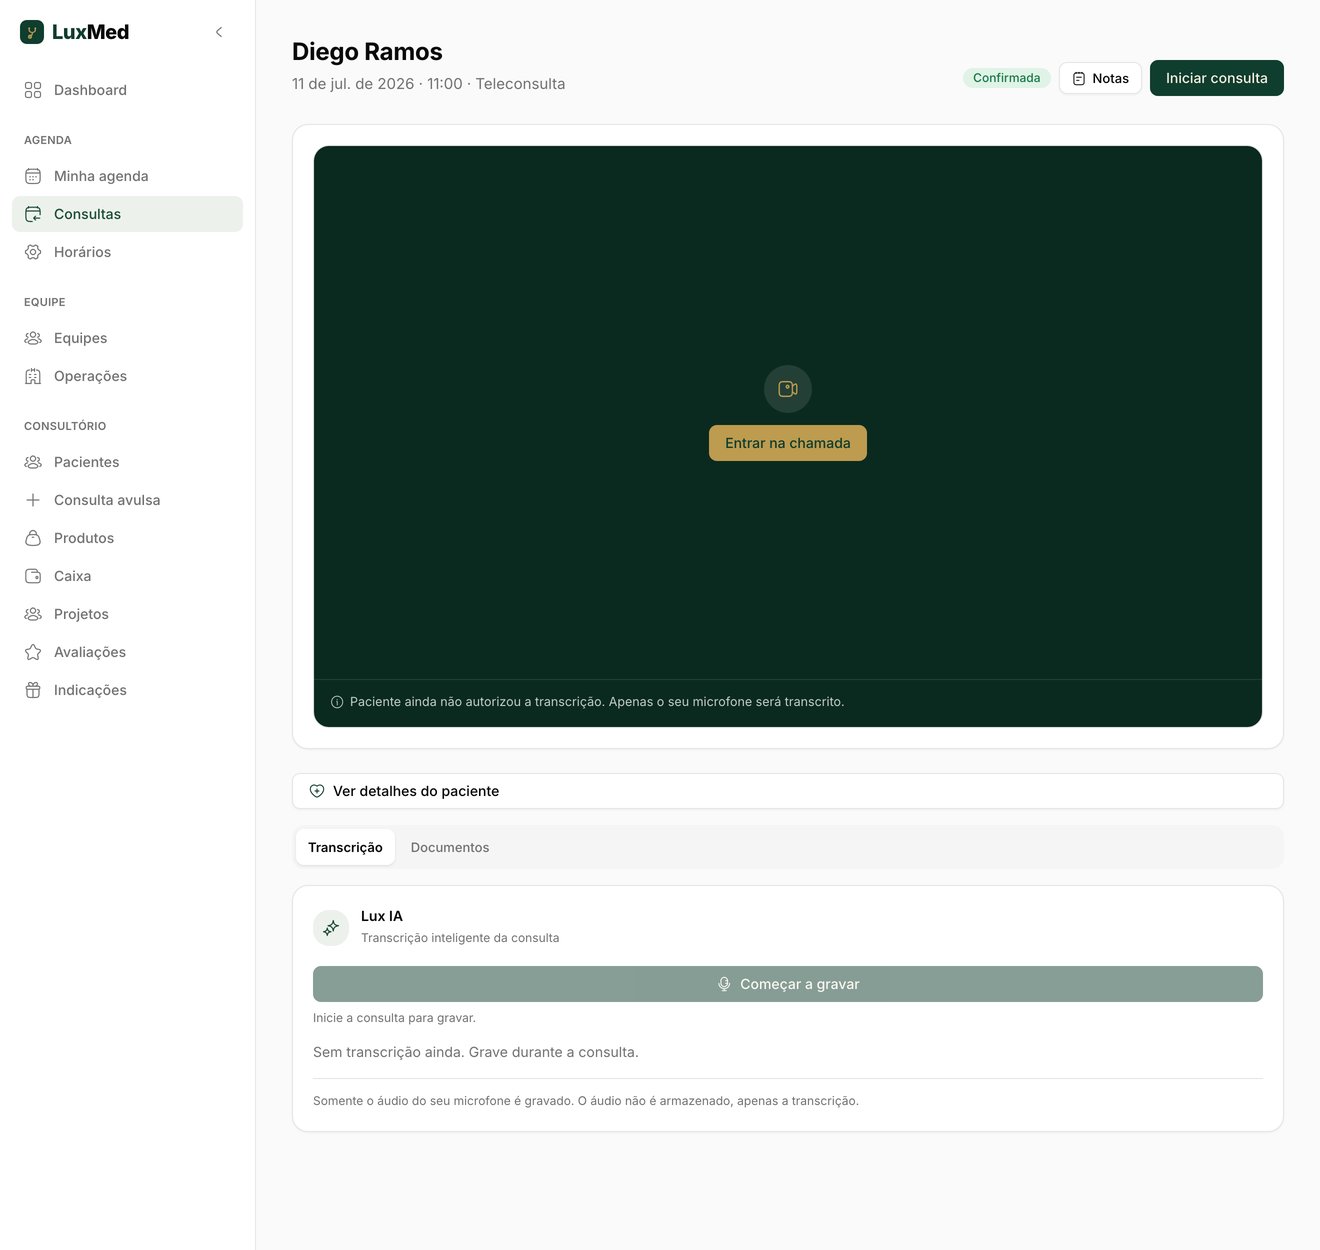Screen dimensions: 1320x1250
Task: Select the Transcrição tab
Action: click(x=345, y=847)
